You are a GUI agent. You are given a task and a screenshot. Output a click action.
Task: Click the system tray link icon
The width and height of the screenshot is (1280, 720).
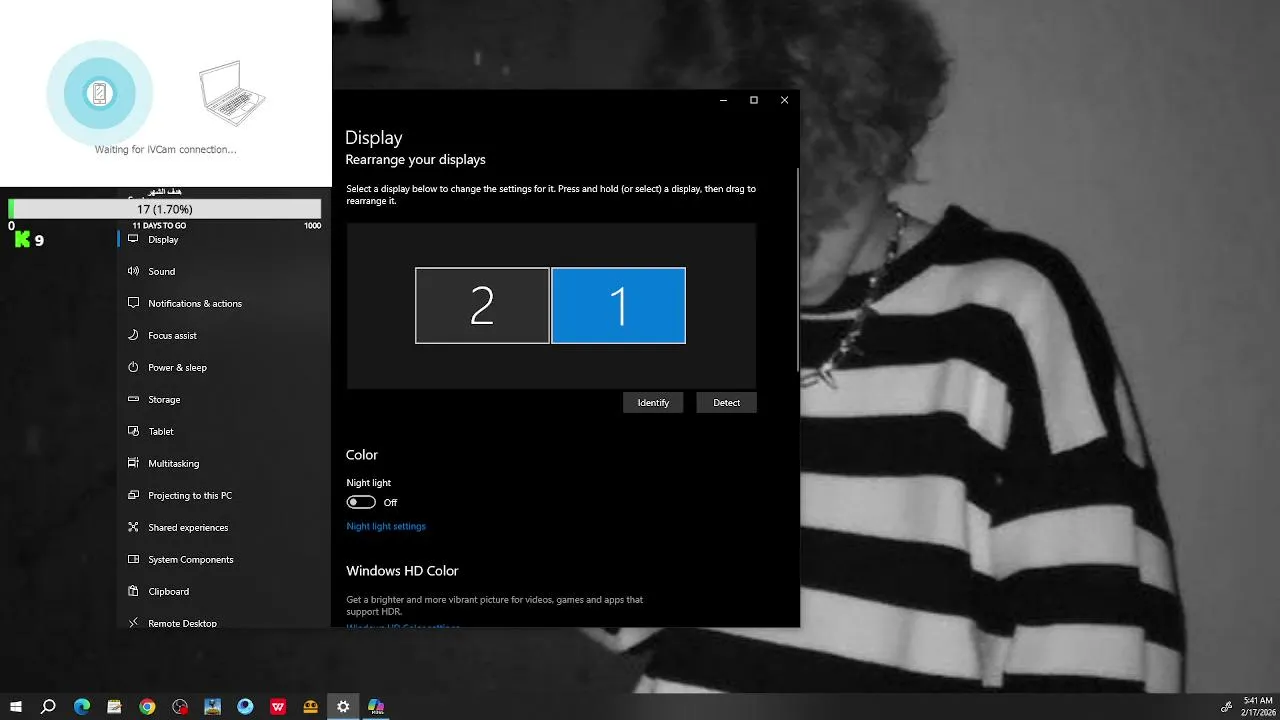1227,706
